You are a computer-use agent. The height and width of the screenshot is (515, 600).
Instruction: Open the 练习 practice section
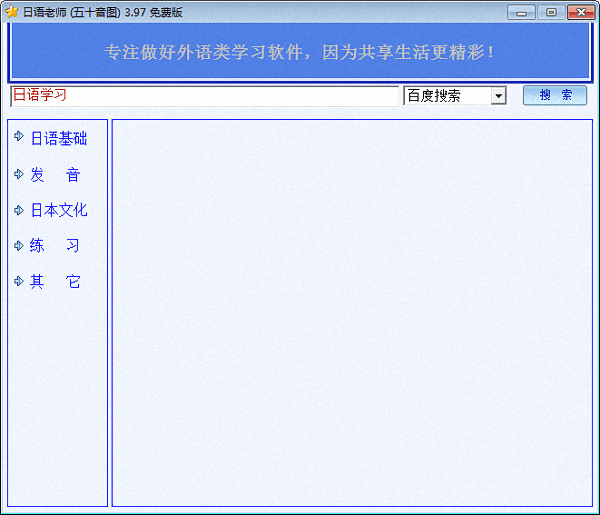point(55,246)
